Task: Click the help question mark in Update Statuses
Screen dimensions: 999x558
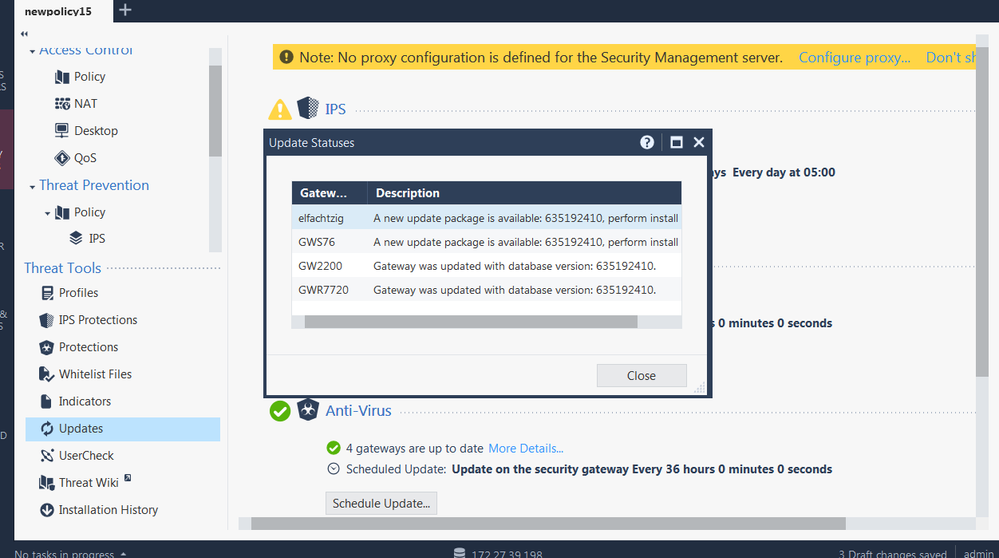Action: click(x=647, y=143)
